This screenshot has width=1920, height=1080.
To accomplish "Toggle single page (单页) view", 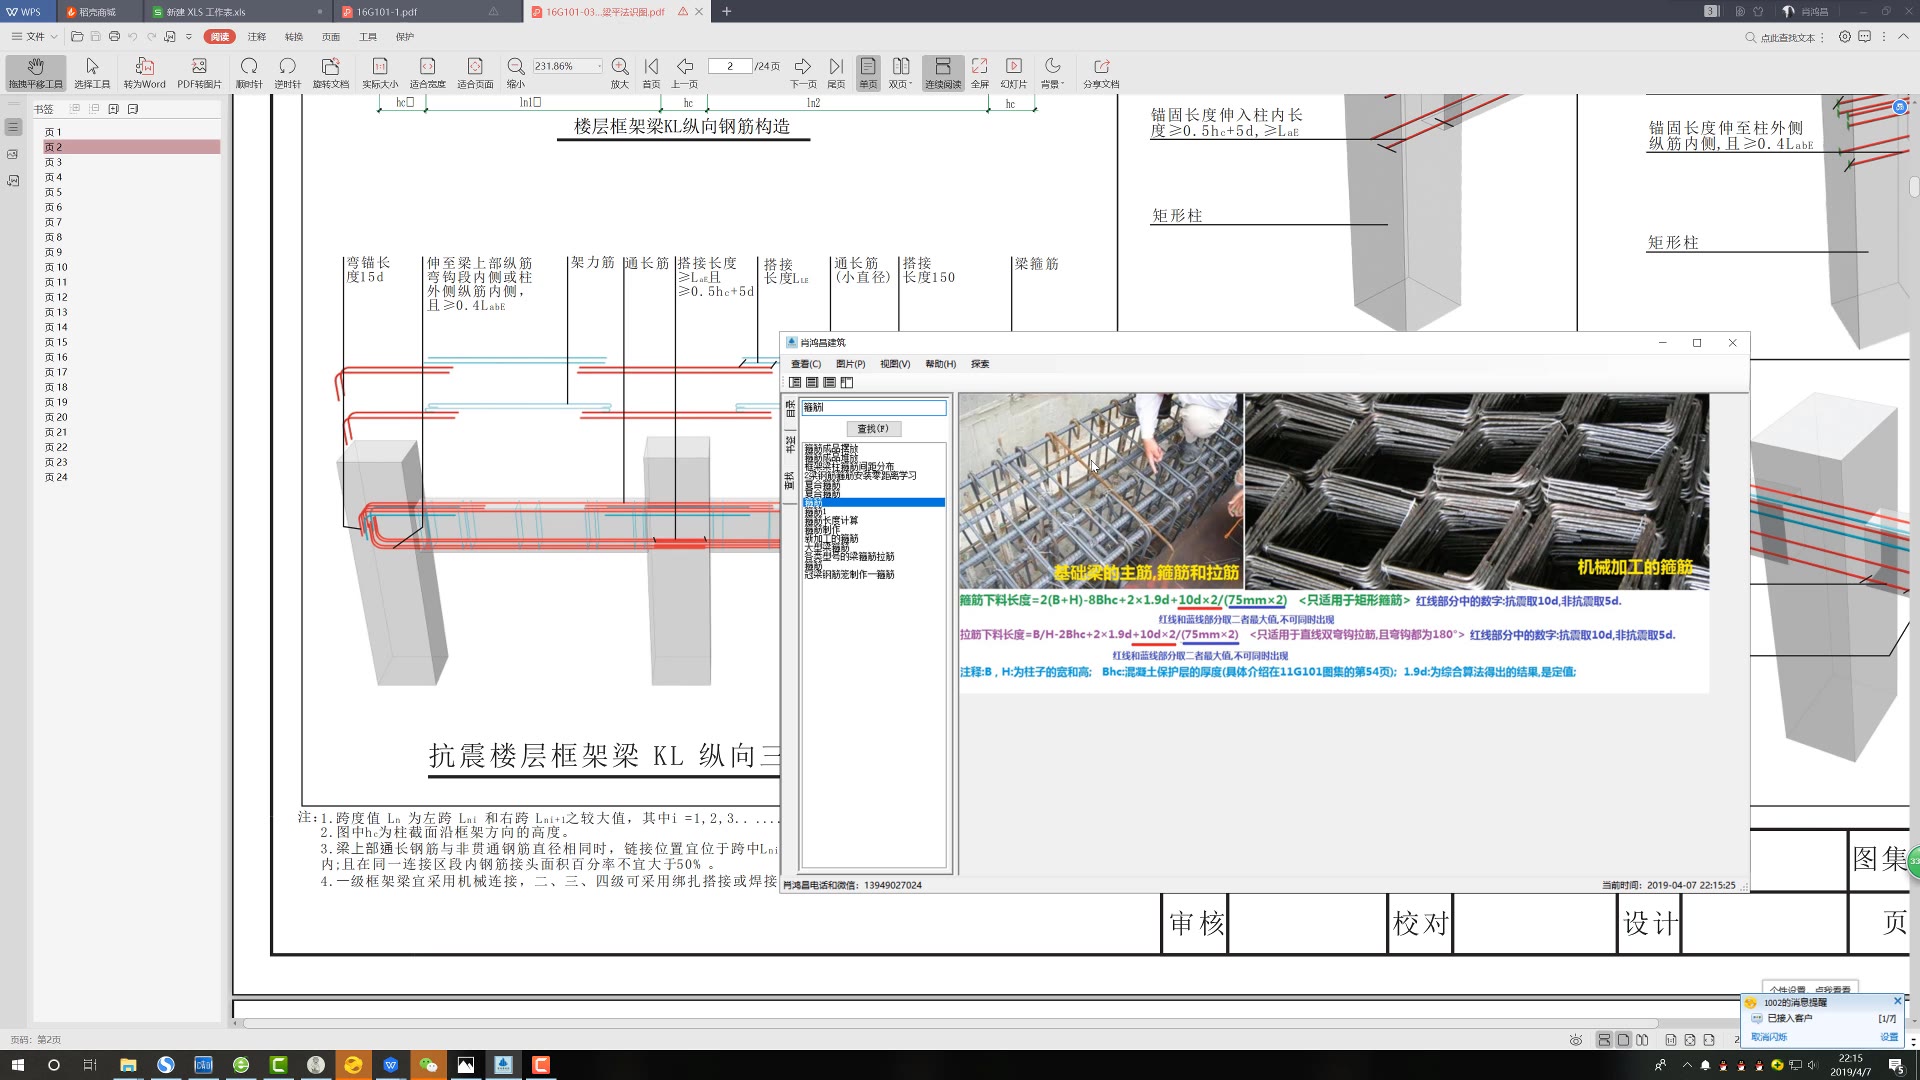I will point(867,72).
